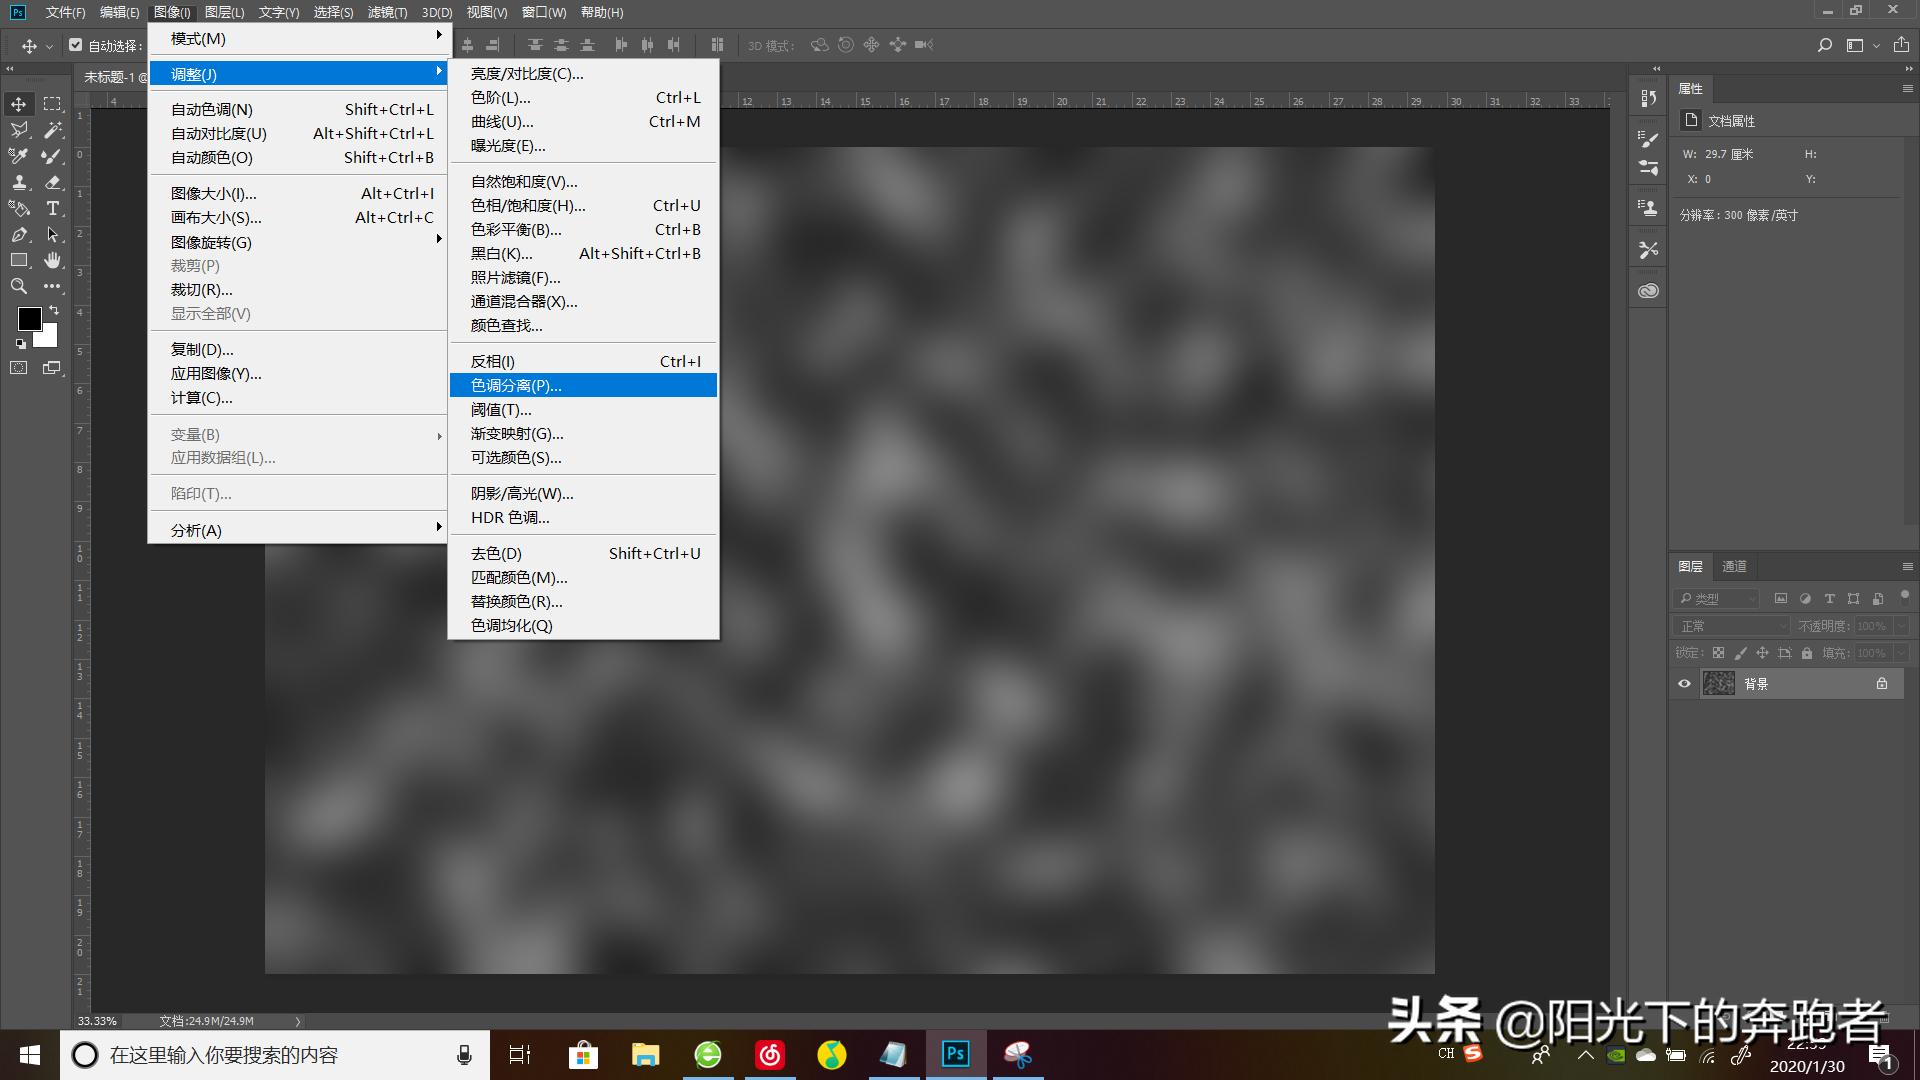Click 曲线(U) in the adjustments menu
The image size is (1920, 1080).
(x=504, y=121)
